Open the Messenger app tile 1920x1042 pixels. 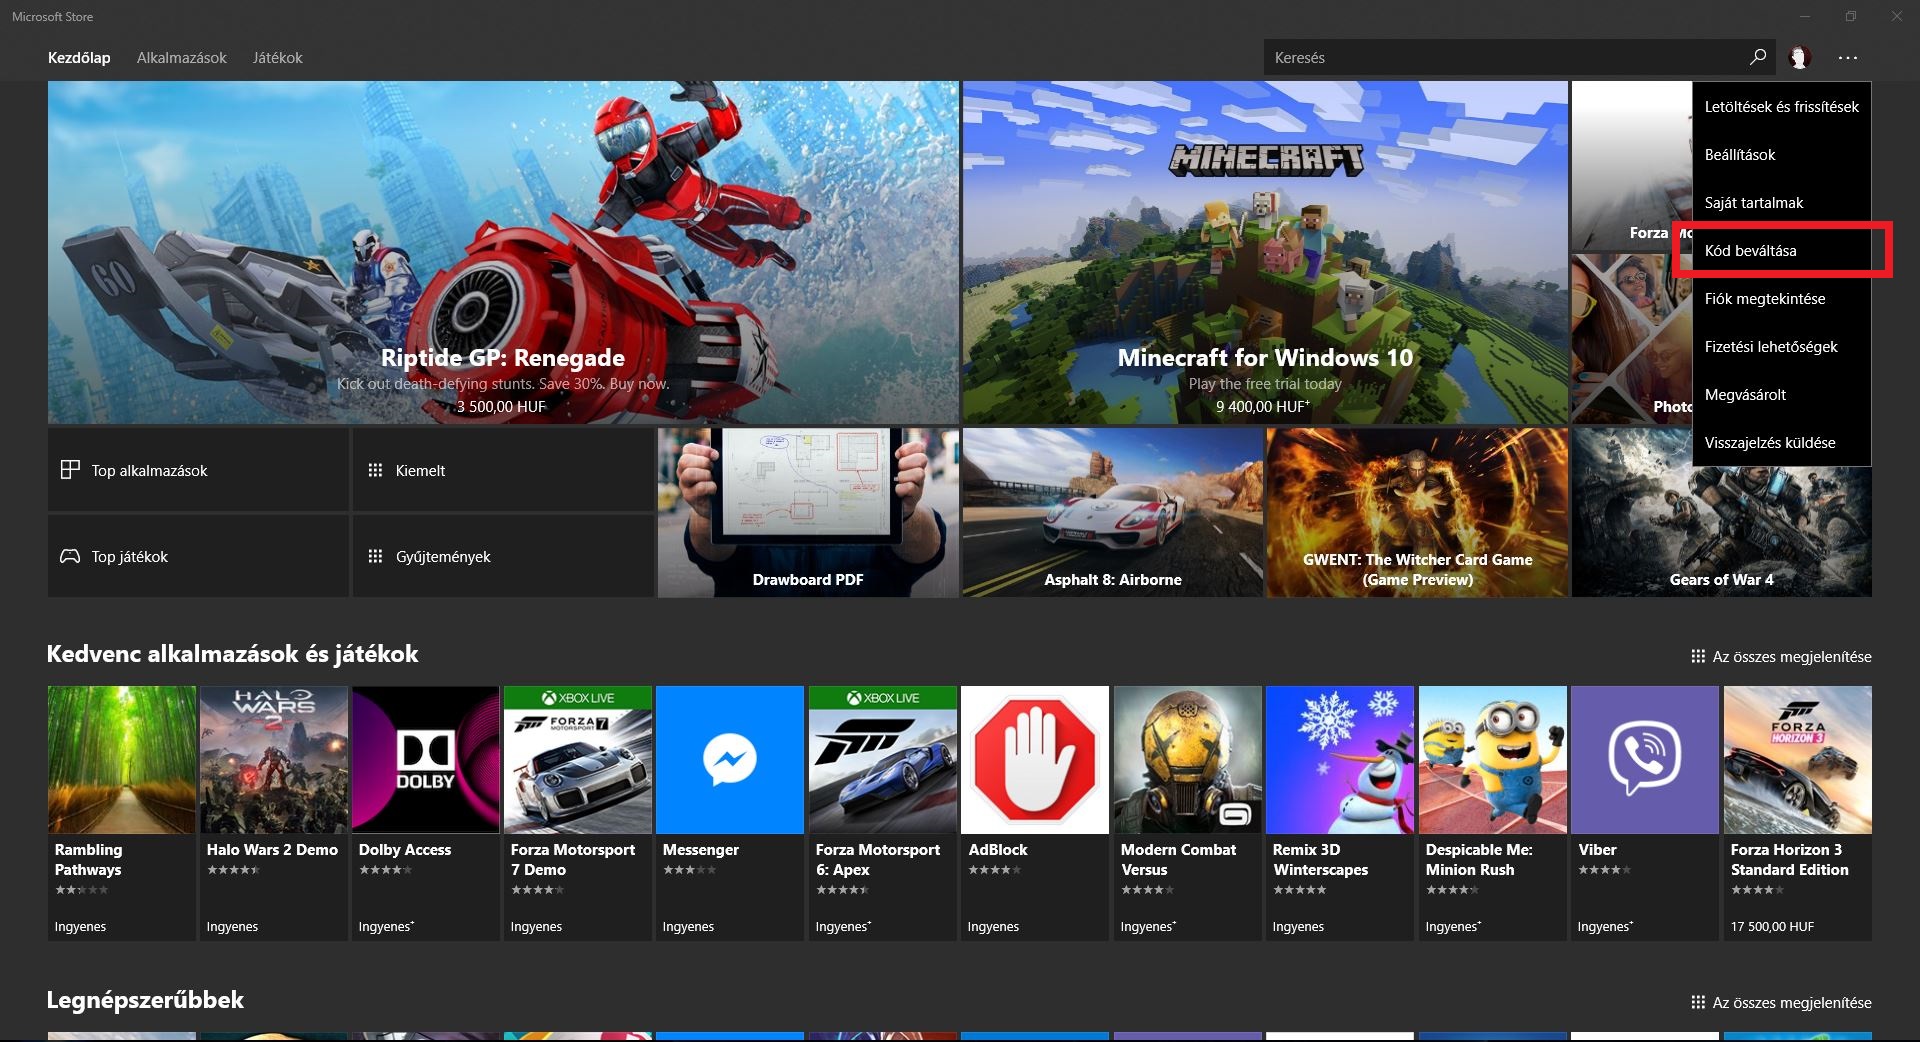(729, 760)
